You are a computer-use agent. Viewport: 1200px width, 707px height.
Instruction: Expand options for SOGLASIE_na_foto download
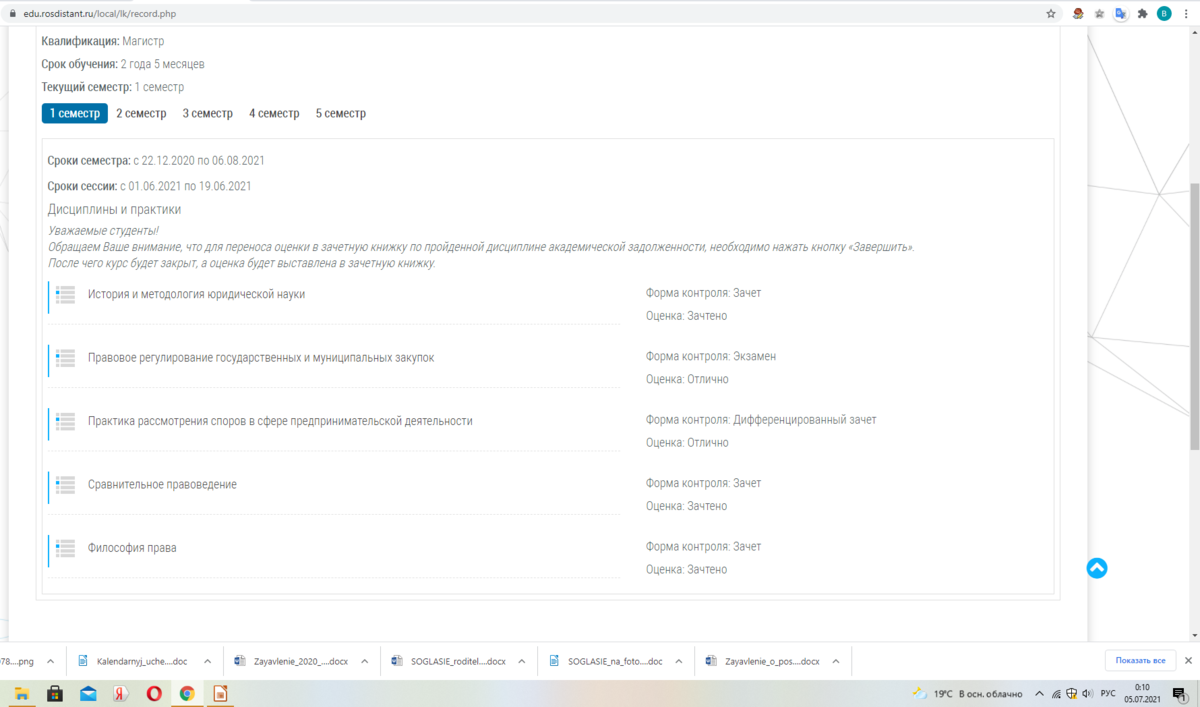[679, 661]
